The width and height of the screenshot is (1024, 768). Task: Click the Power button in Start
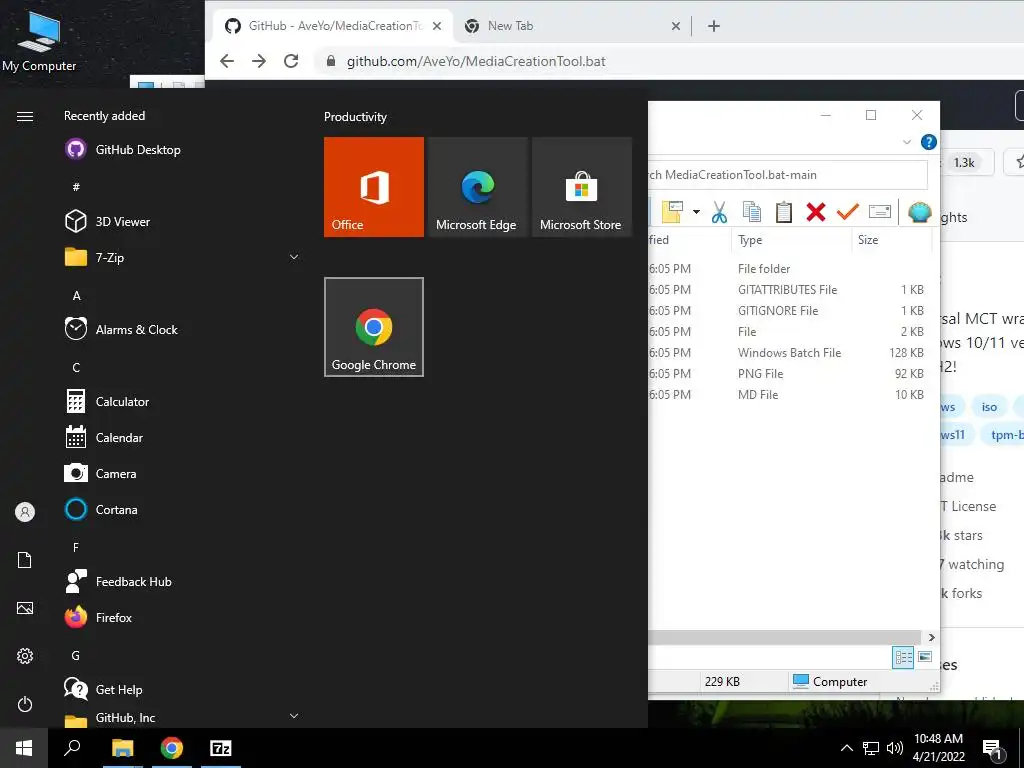[25, 704]
